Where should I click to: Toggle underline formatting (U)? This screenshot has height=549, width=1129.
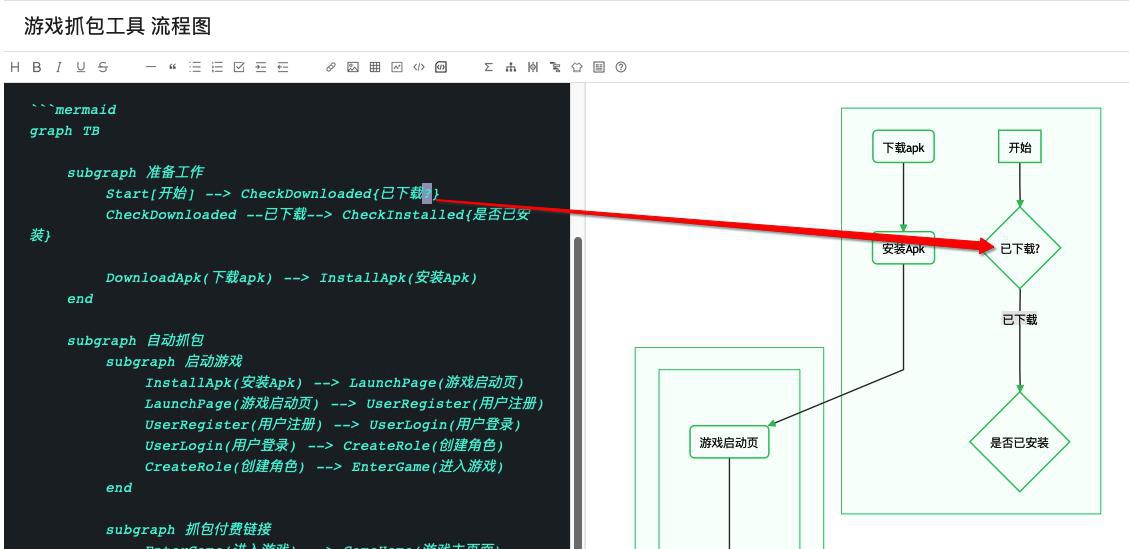pos(81,67)
